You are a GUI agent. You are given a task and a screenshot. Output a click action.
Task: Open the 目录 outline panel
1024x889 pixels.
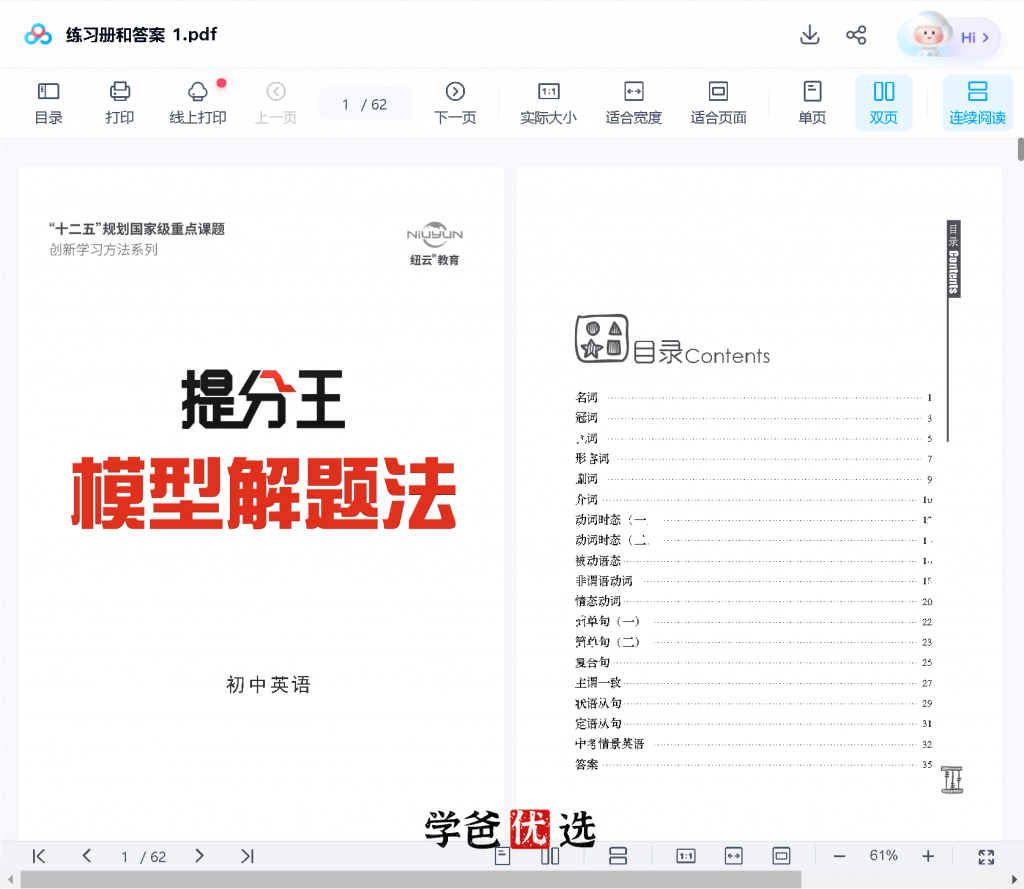pos(48,103)
